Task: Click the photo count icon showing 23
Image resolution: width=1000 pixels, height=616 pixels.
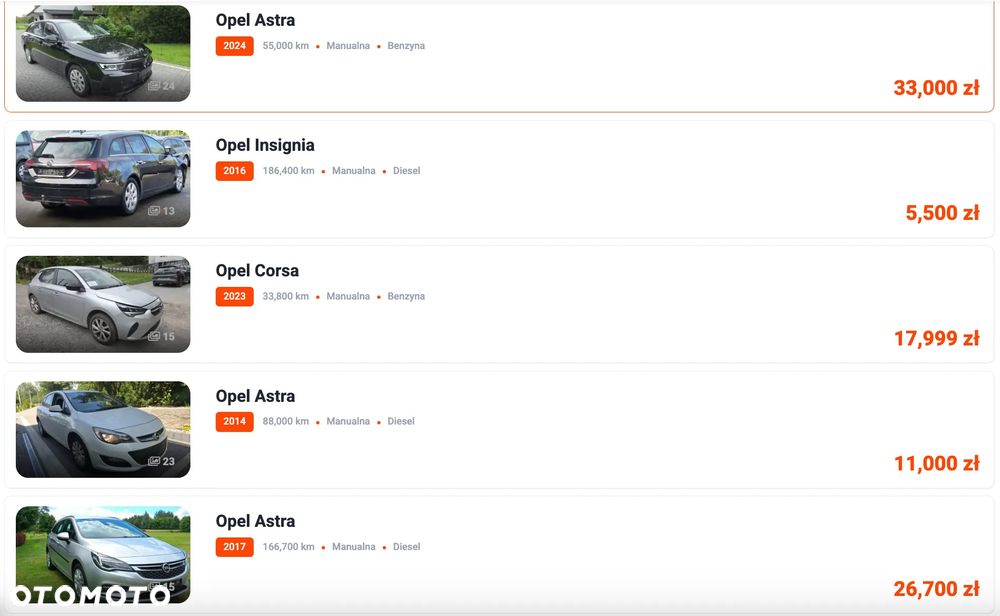Action: pyautogui.click(x=161, y=461)
